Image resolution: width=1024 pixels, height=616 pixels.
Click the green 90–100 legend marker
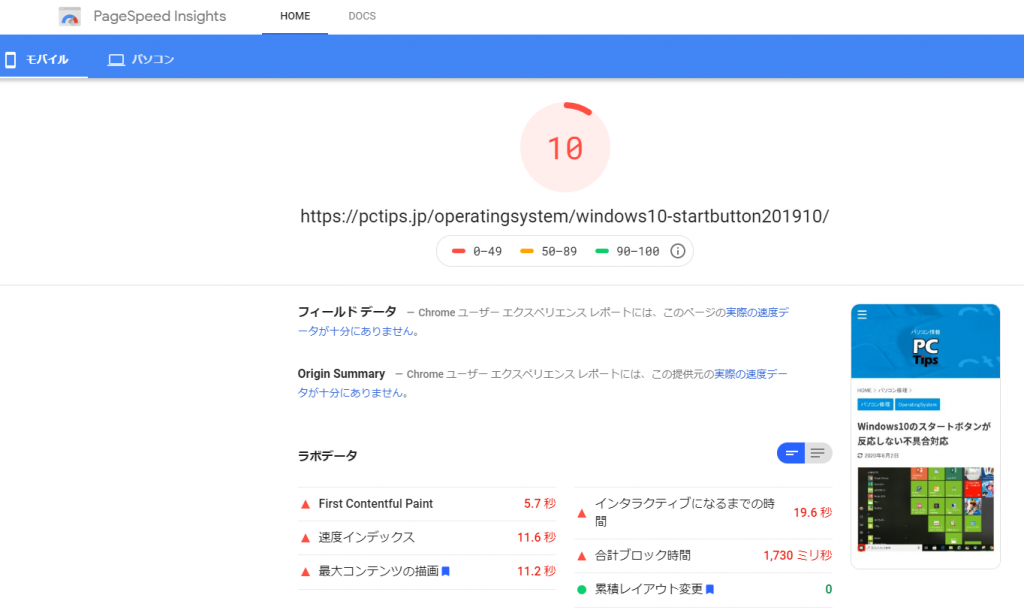(602, 251)
